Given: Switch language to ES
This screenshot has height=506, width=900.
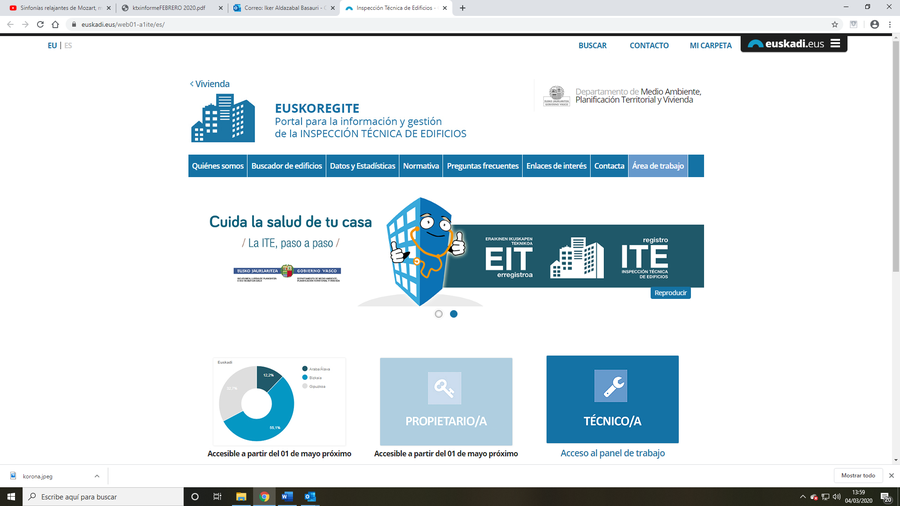Looking at the screenshot, I should 68,45.
